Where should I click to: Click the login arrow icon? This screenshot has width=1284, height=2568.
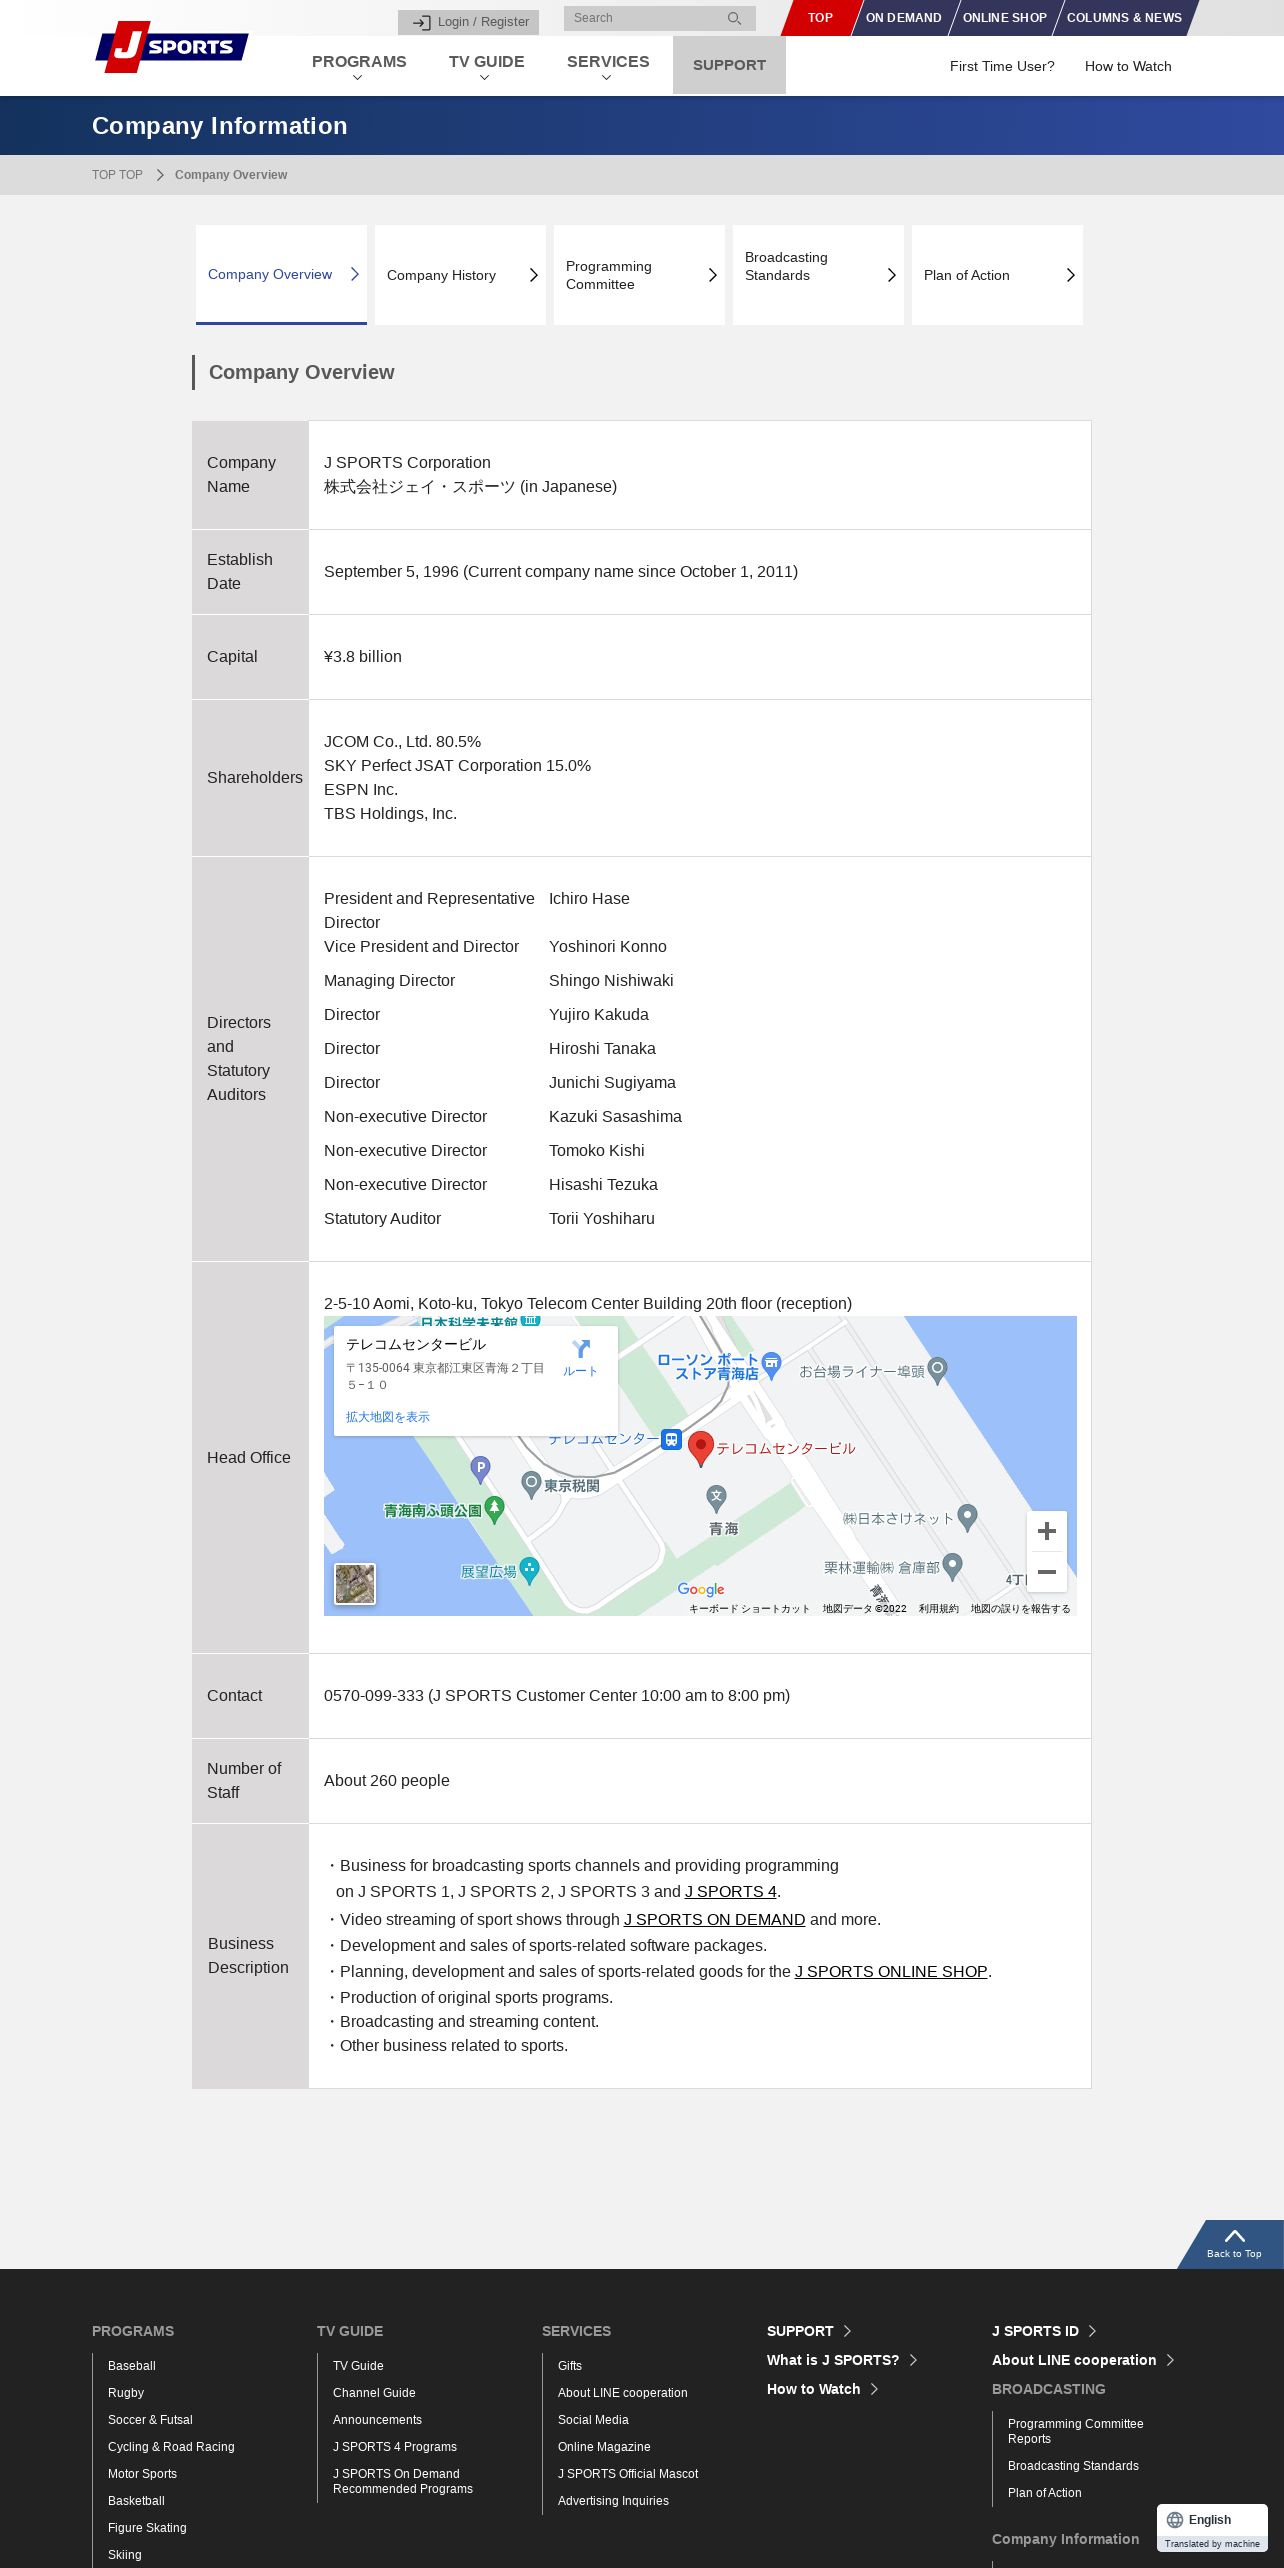pyautogui.click(x=422, y=22)
